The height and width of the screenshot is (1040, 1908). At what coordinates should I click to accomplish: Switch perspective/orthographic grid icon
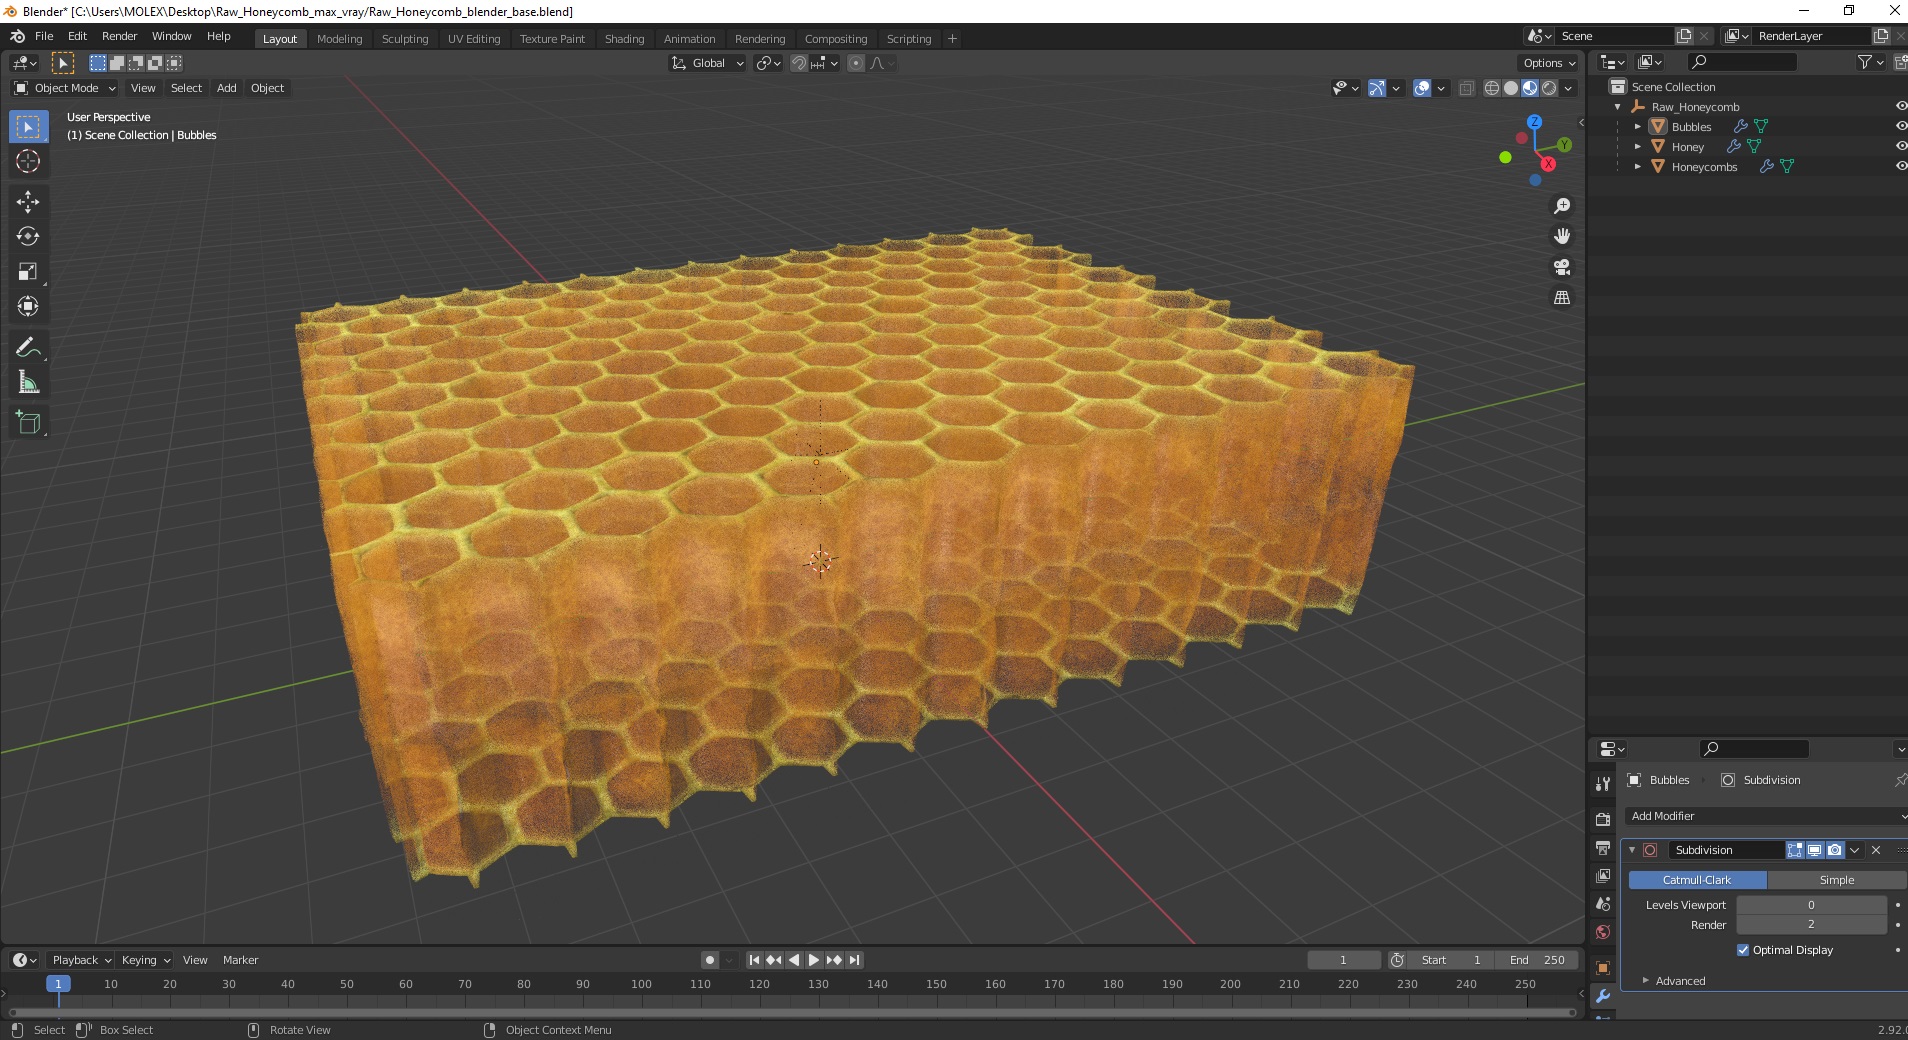pos(1562,298)
